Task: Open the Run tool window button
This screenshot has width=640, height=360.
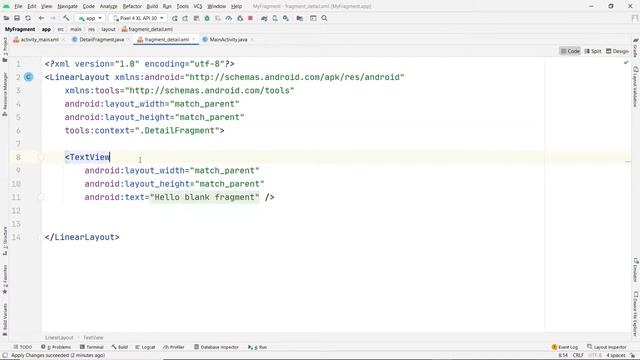Action: (257, 347)
